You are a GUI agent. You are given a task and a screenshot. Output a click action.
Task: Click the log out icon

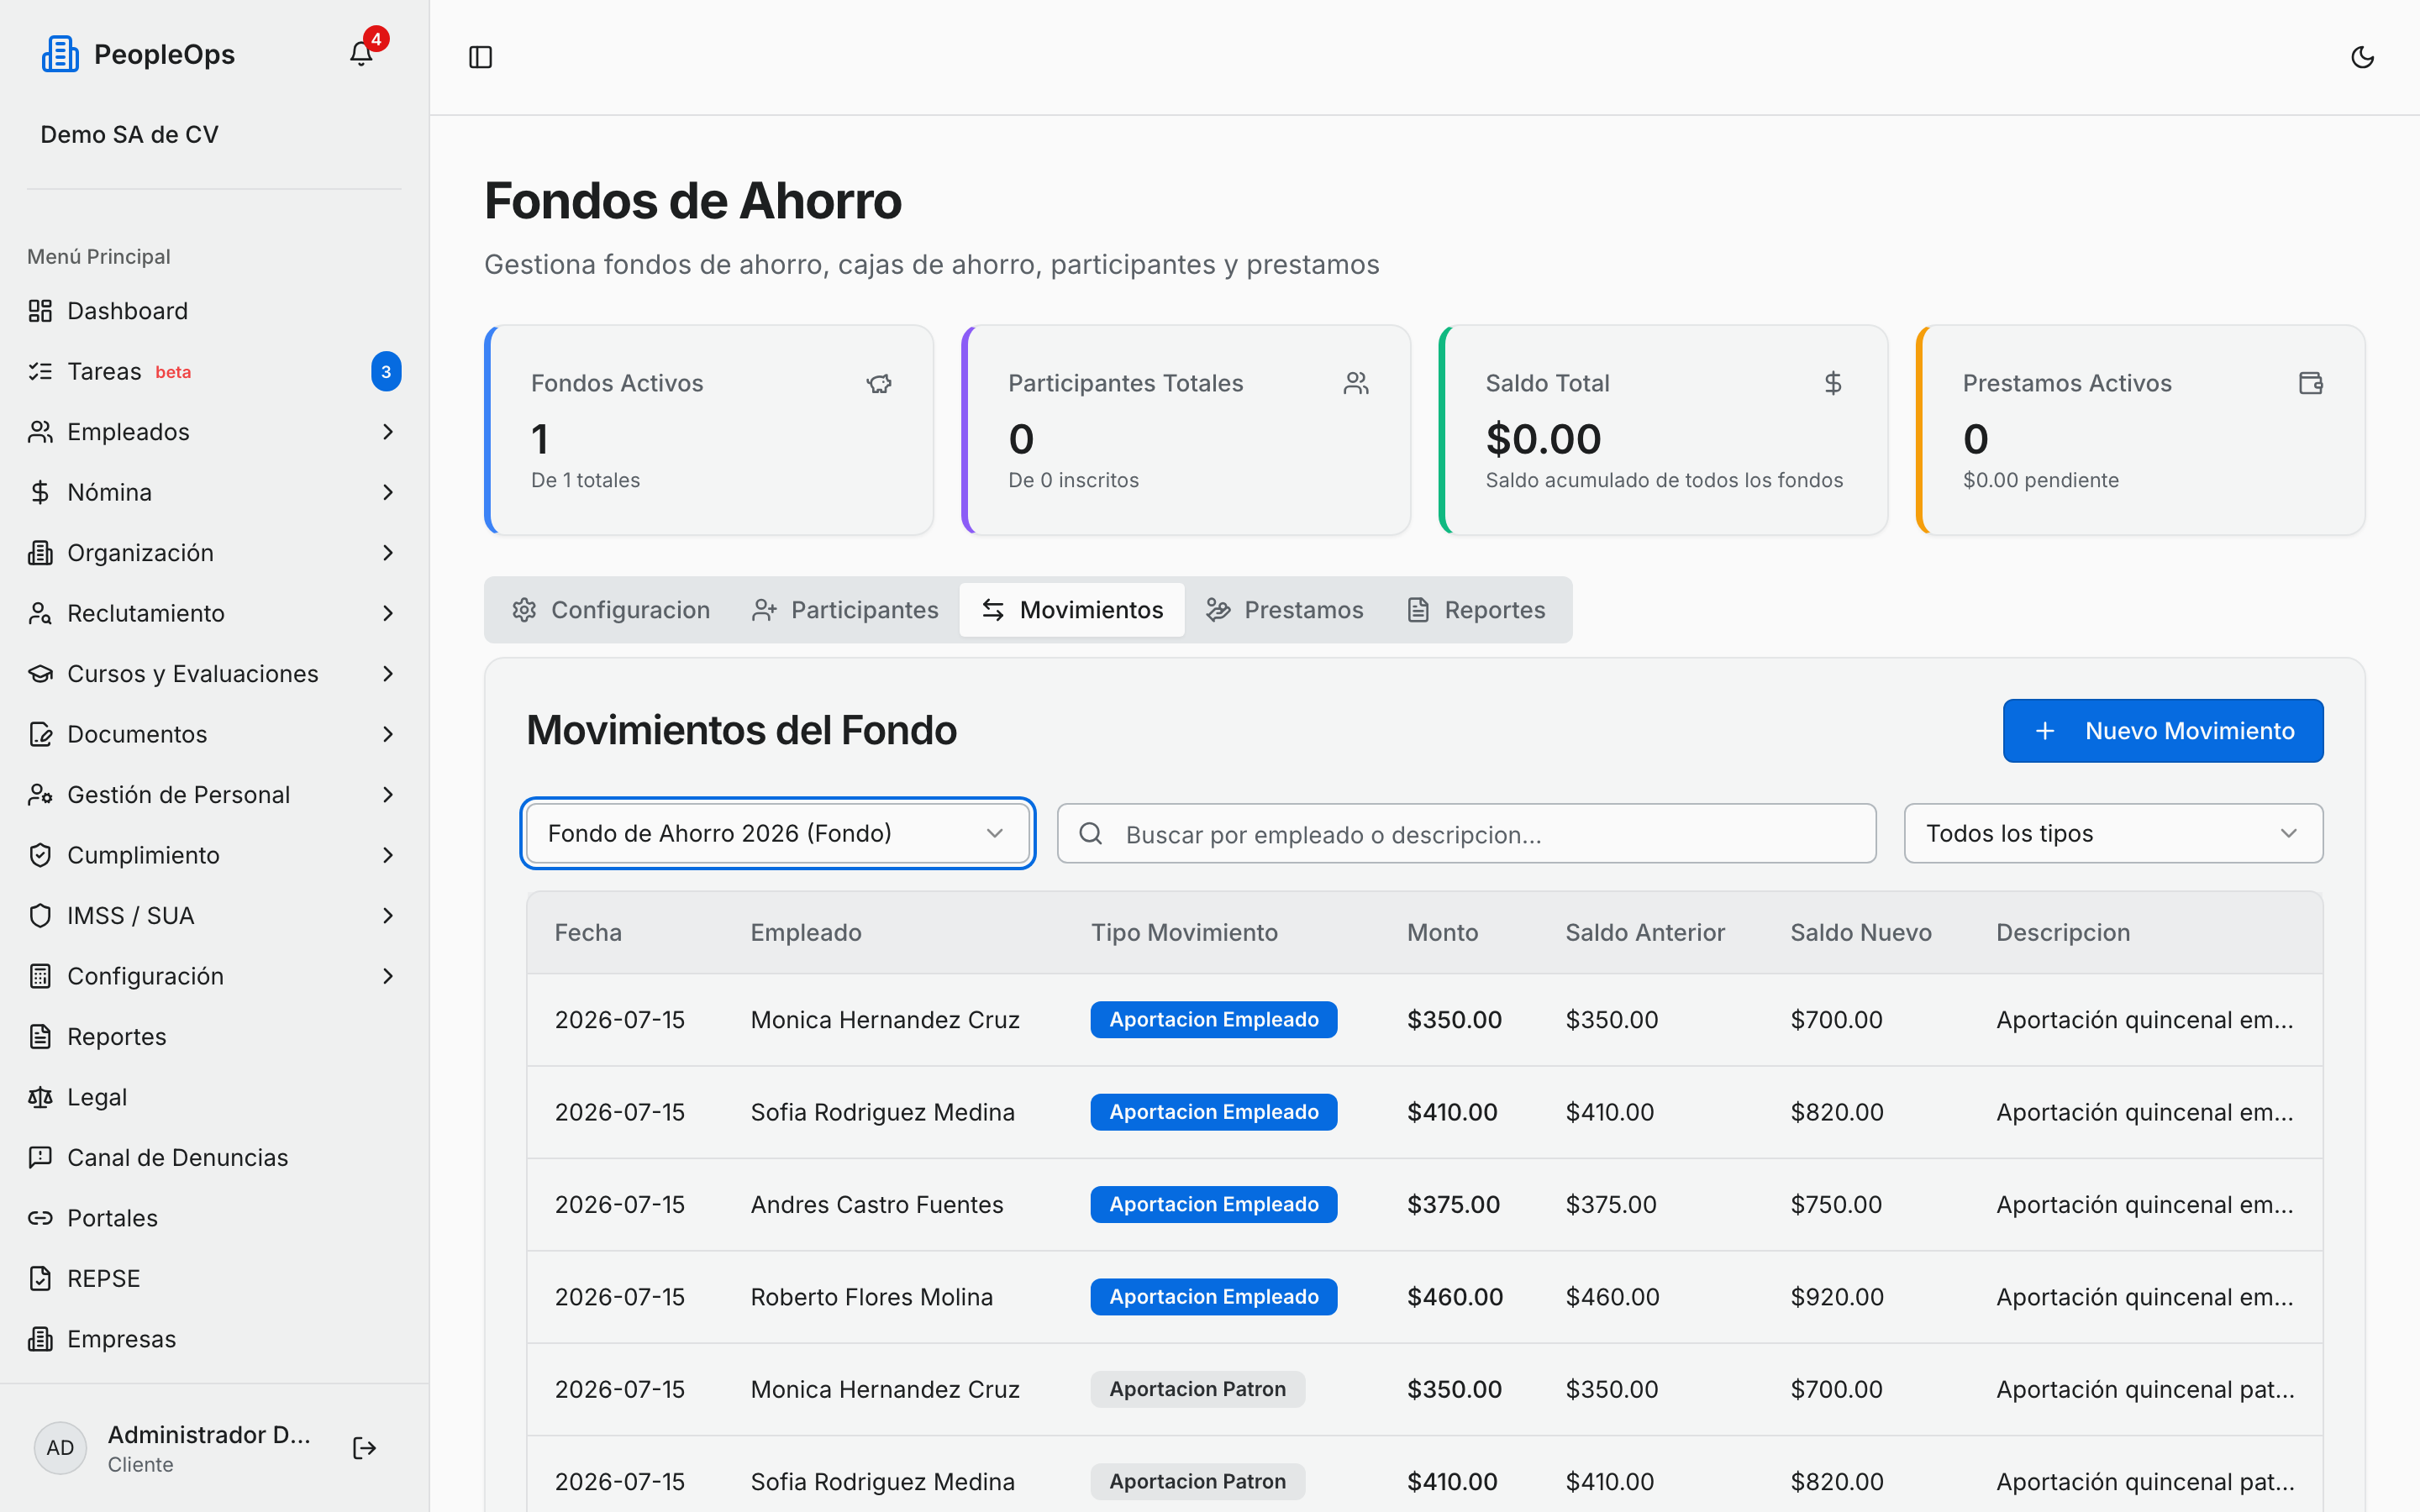[364, 1448]
